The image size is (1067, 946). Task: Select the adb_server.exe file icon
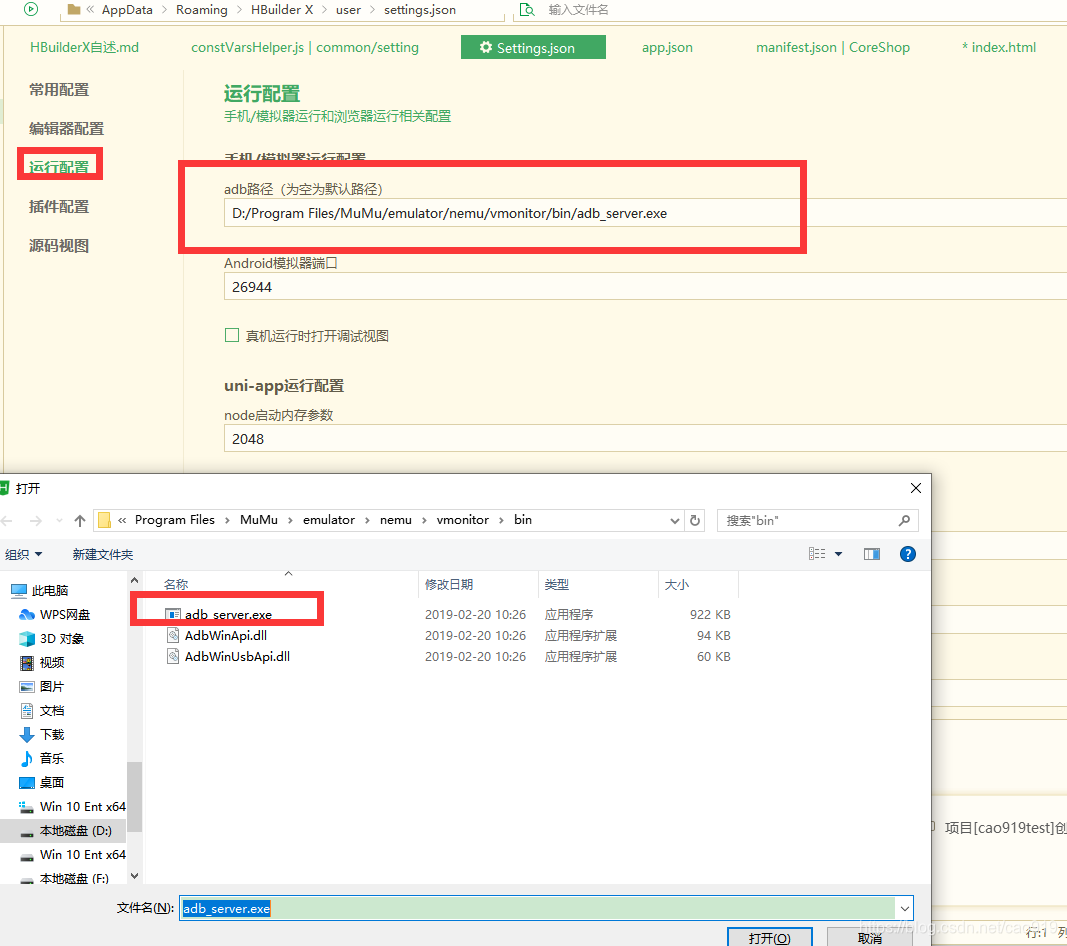coord(173,614)
